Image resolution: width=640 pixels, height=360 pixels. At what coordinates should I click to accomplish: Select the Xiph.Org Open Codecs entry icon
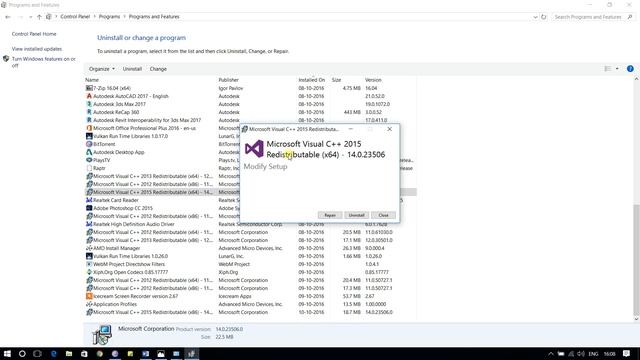click(89, 272)
